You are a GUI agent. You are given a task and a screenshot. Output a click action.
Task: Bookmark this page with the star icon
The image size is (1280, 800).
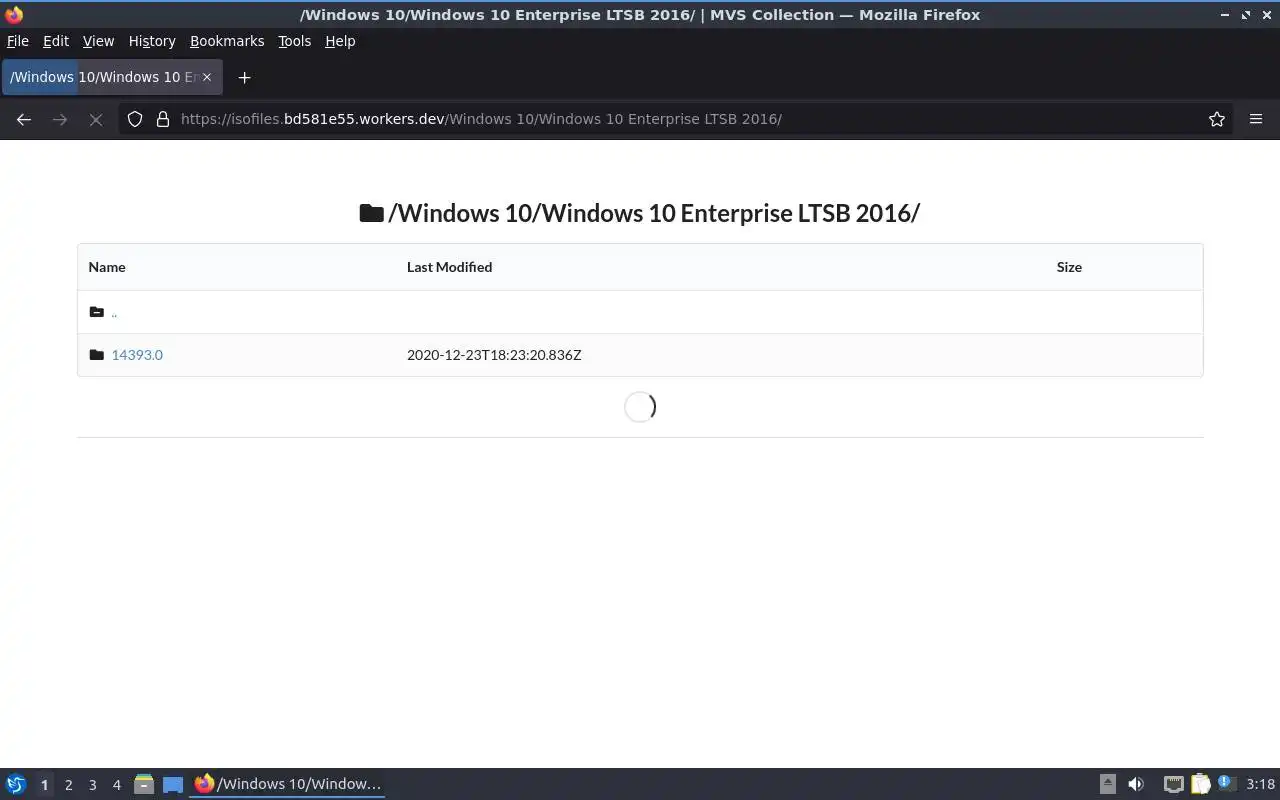[1217, 119]
